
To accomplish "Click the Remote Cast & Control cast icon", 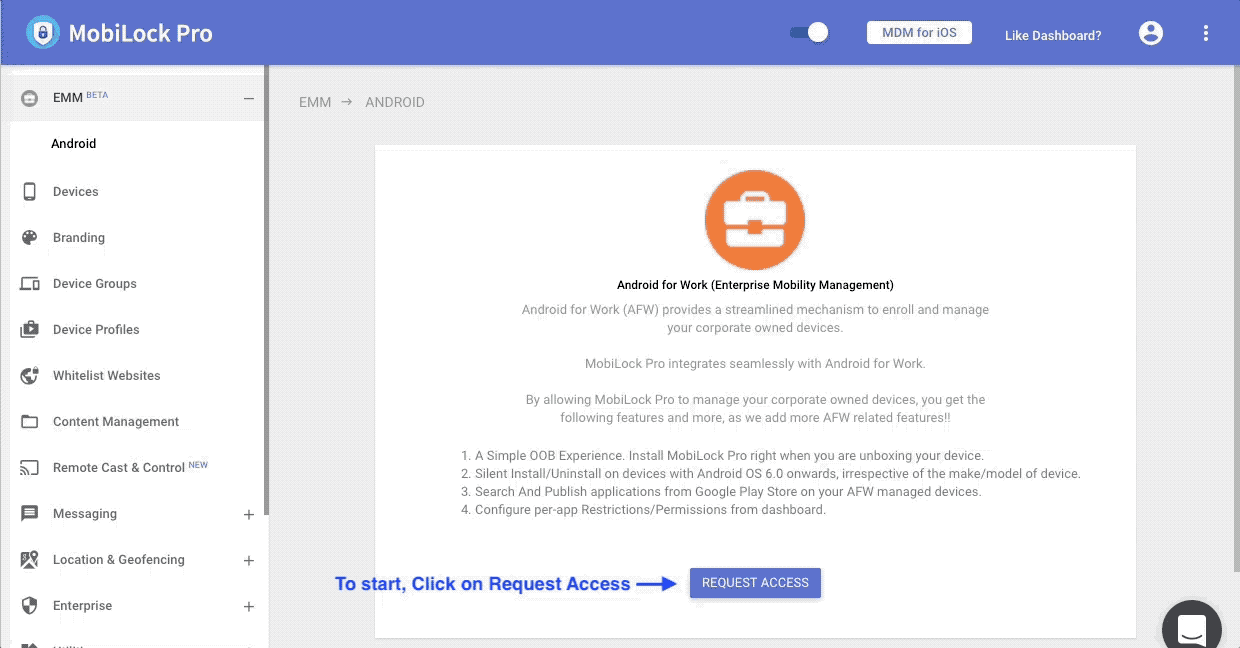I will click(30, 468).
